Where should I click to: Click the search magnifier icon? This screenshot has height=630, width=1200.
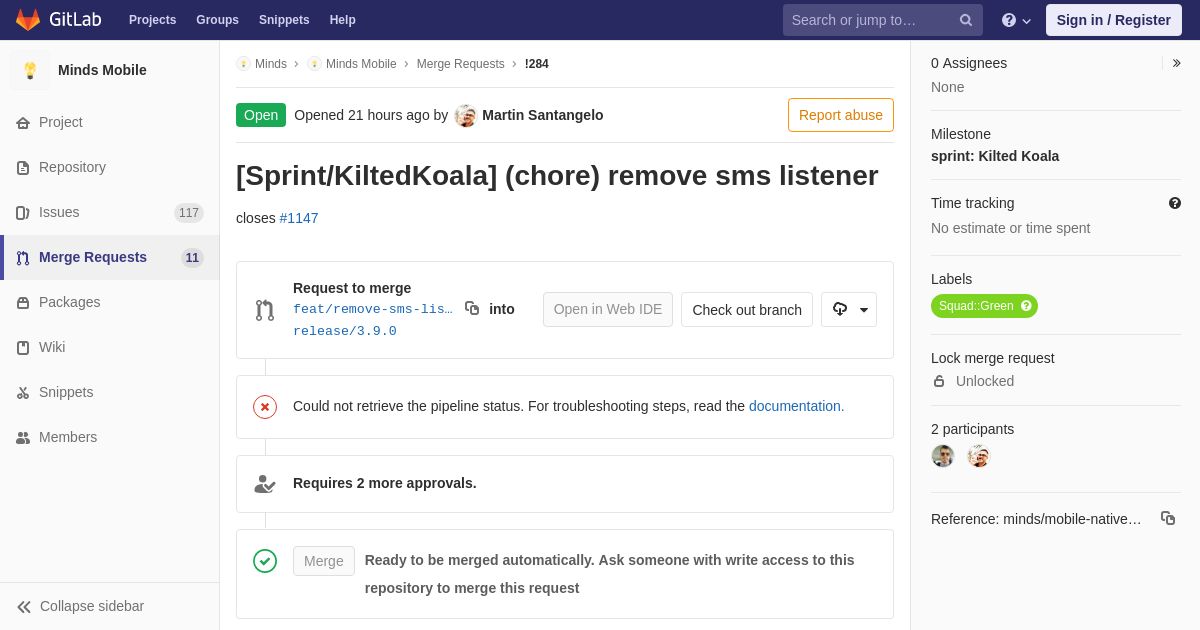pyautogui.click(x=966, y=20)
